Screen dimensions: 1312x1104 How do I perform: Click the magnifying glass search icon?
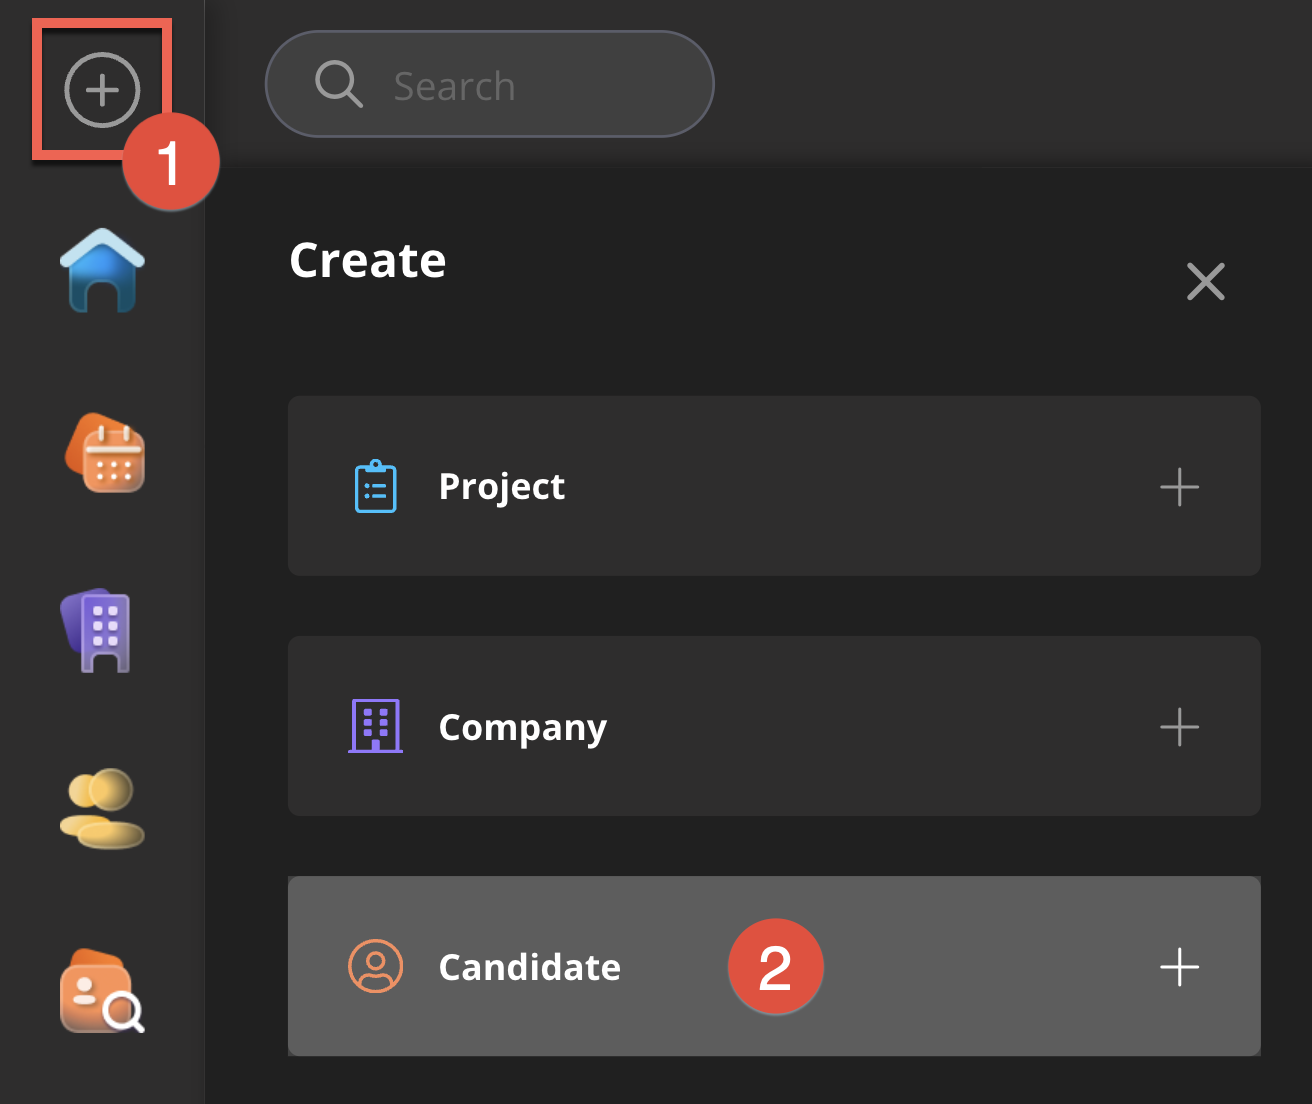coord(338,84)
